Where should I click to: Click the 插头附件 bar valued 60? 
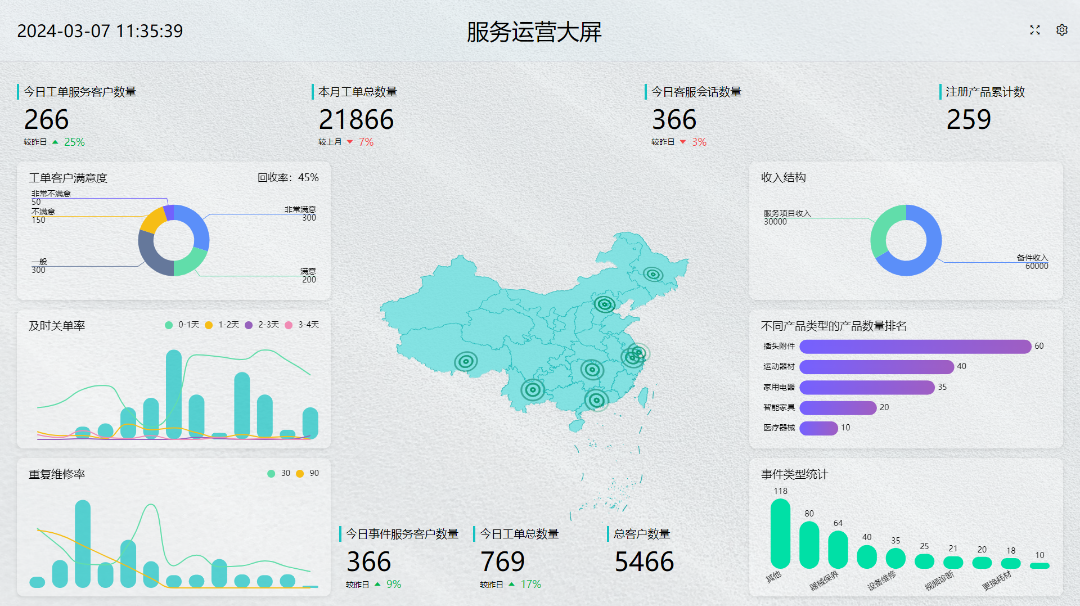(x=914, y=346)
